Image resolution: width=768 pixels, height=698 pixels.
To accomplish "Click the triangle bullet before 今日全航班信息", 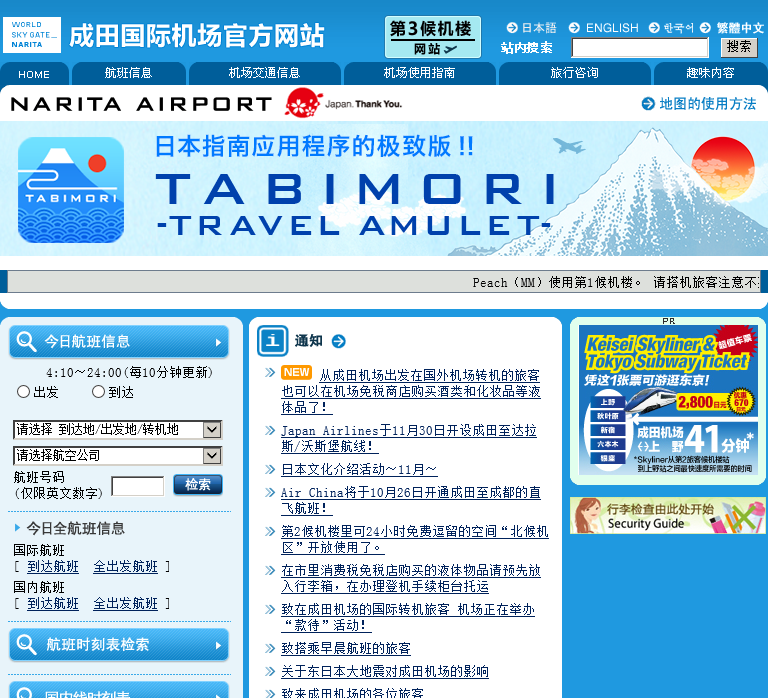I will click(x=18, y=528).
